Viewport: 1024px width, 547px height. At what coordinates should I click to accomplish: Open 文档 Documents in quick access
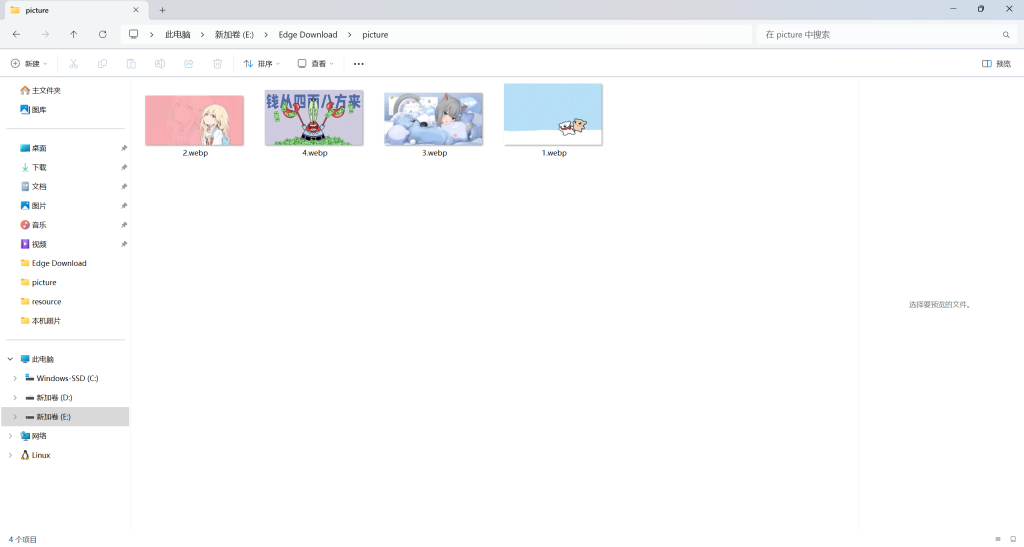tap(33, 187)
